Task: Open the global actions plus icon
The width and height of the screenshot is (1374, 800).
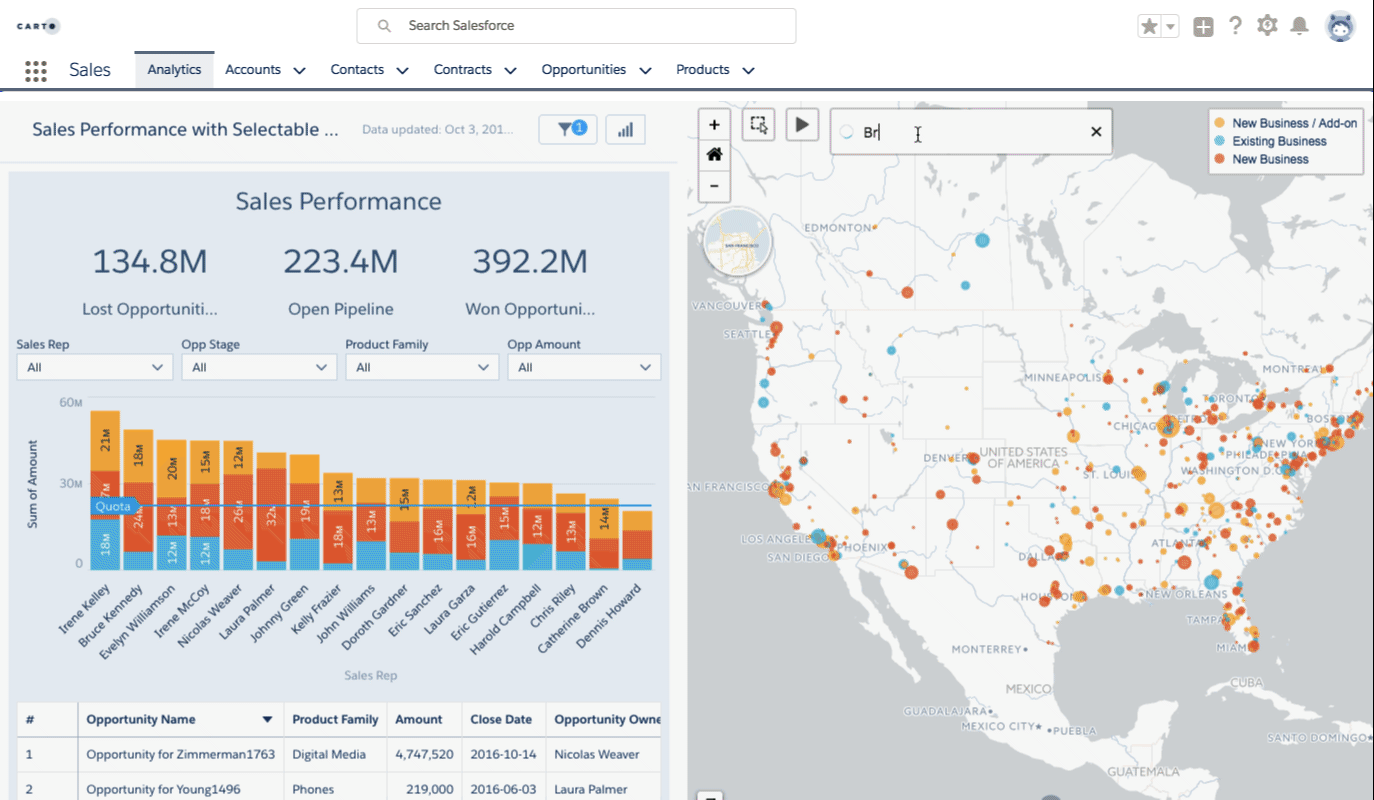Action: (x=1203, y=27)
